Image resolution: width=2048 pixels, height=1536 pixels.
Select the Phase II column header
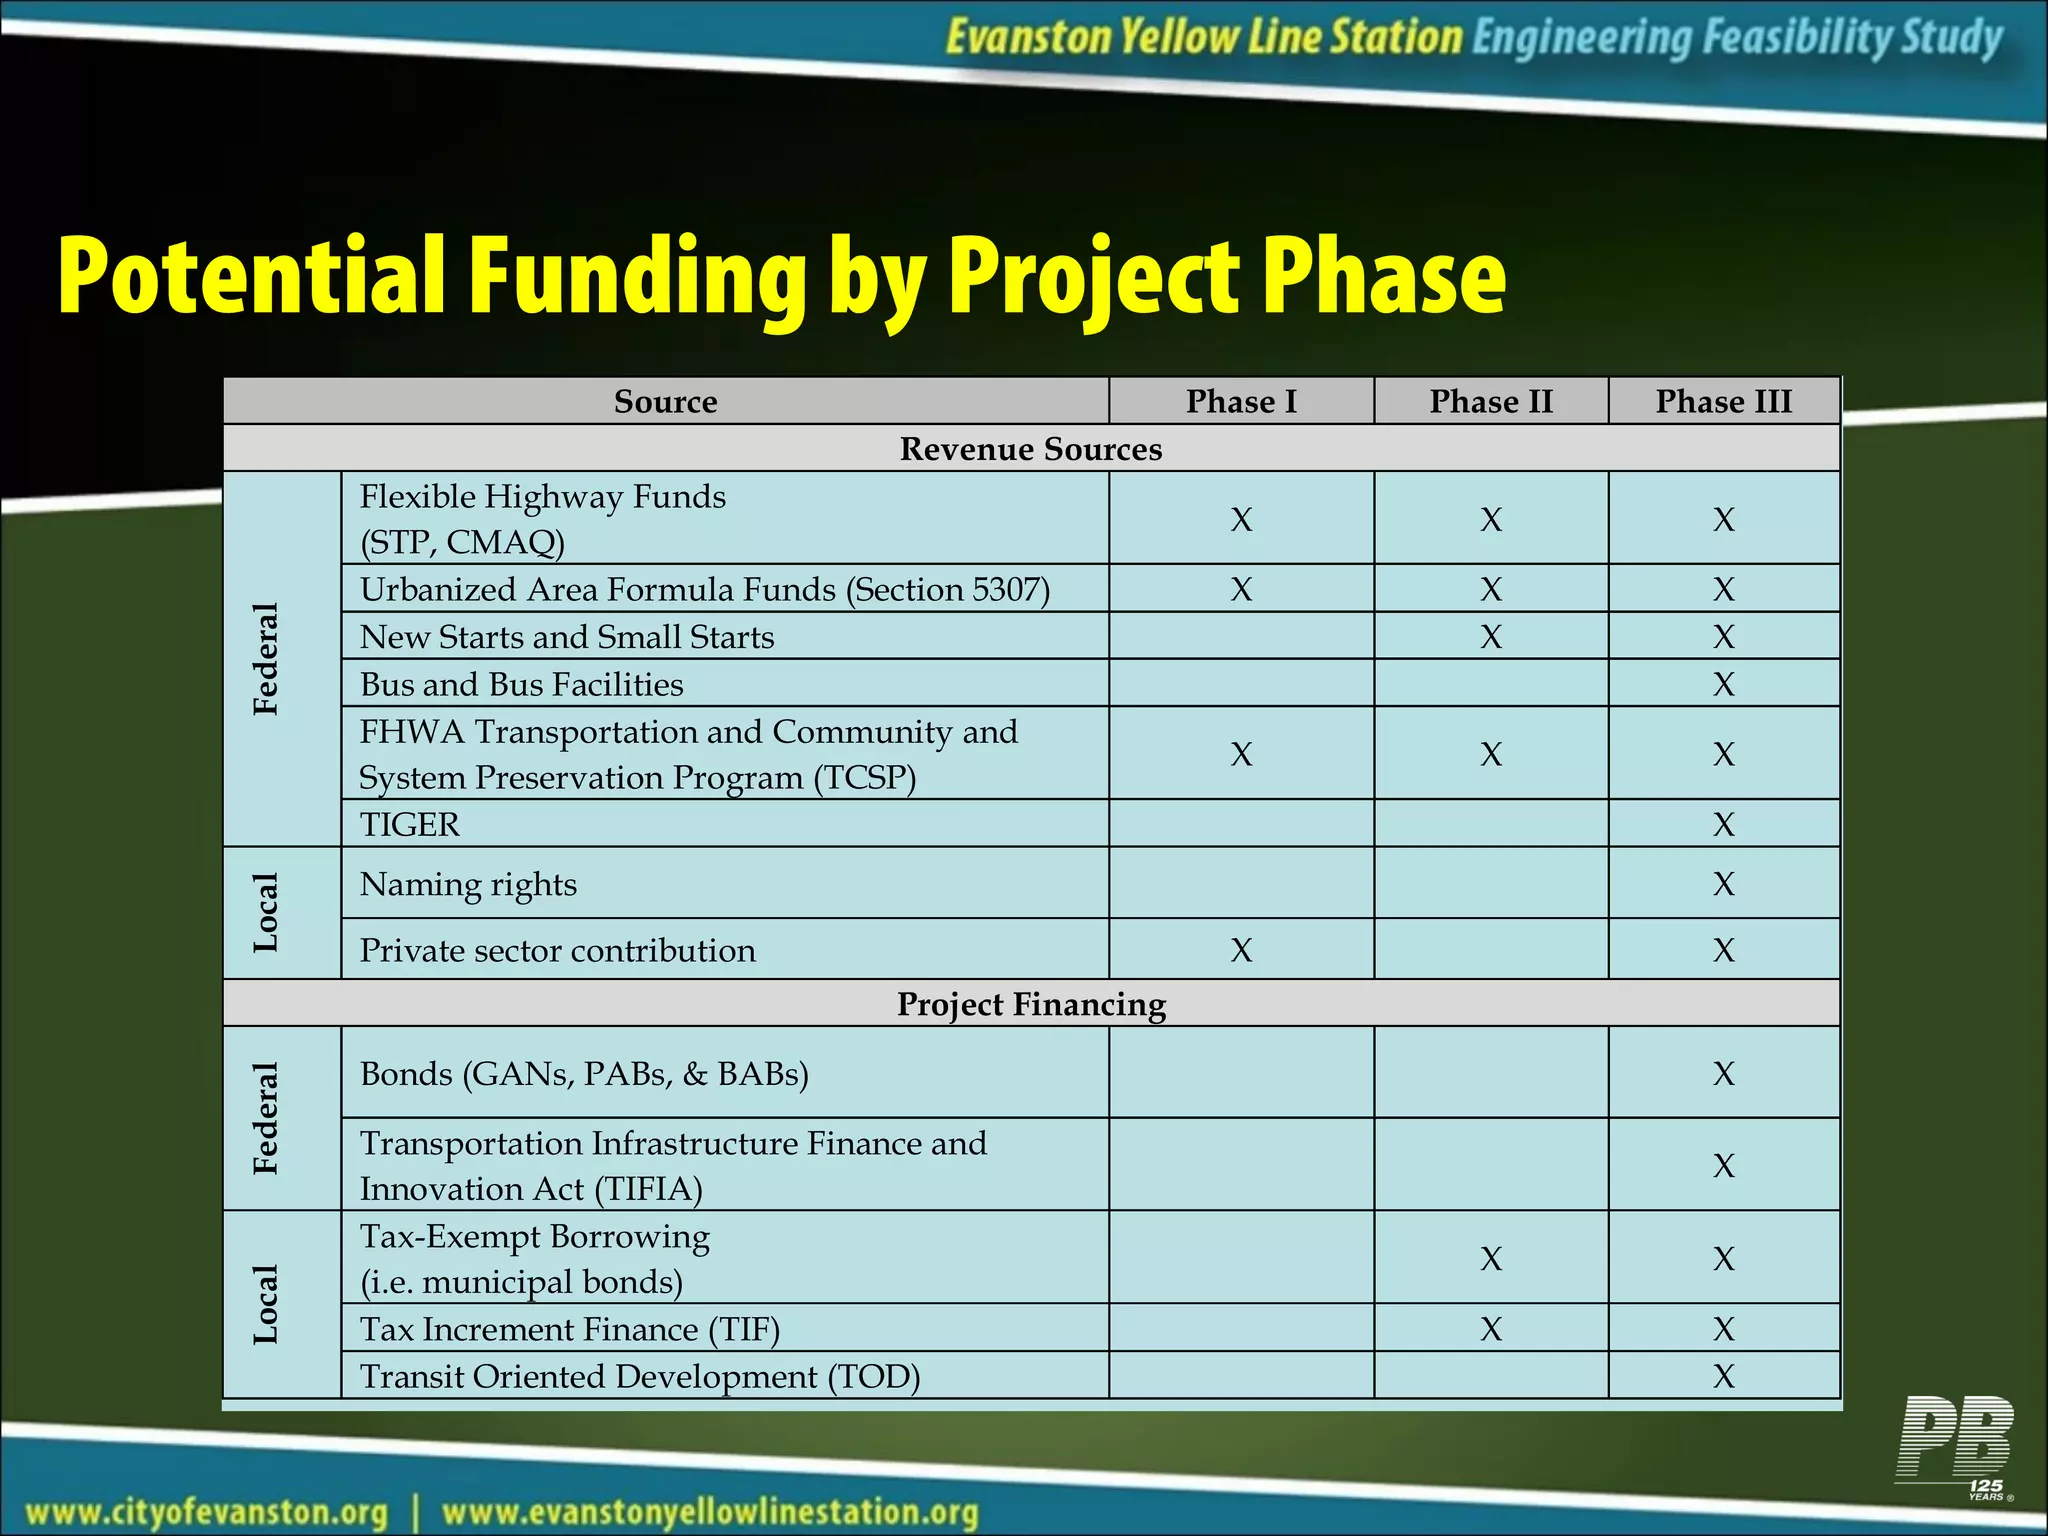pos(1491,401)
